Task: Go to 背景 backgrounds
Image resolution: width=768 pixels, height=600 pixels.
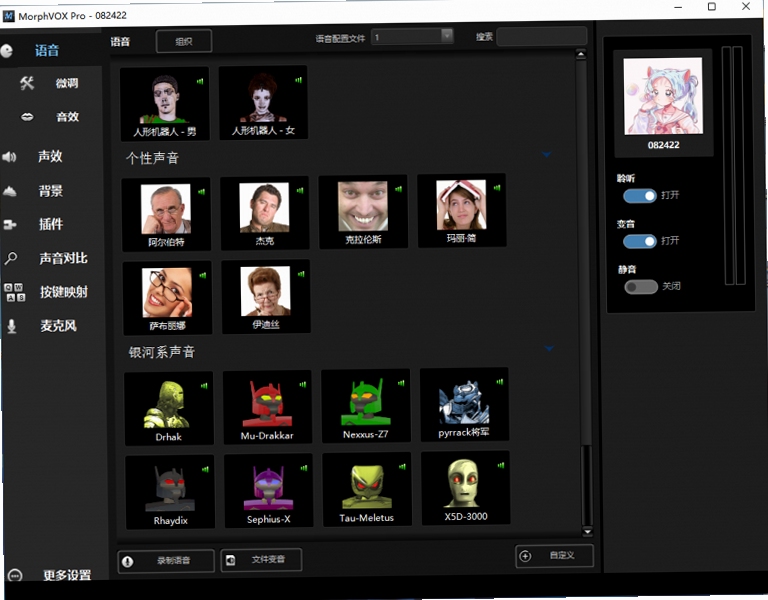Action: tap(51, 191)
